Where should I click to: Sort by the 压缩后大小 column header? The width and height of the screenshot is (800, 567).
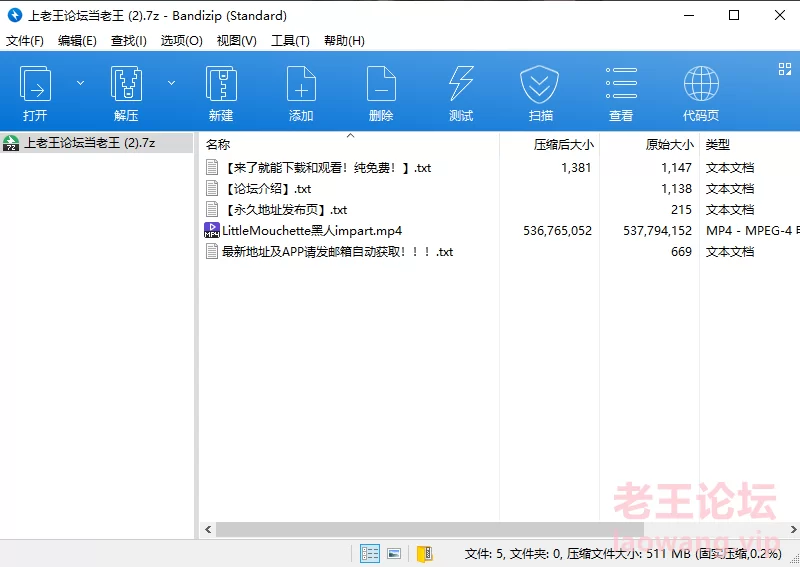[563, 145]
